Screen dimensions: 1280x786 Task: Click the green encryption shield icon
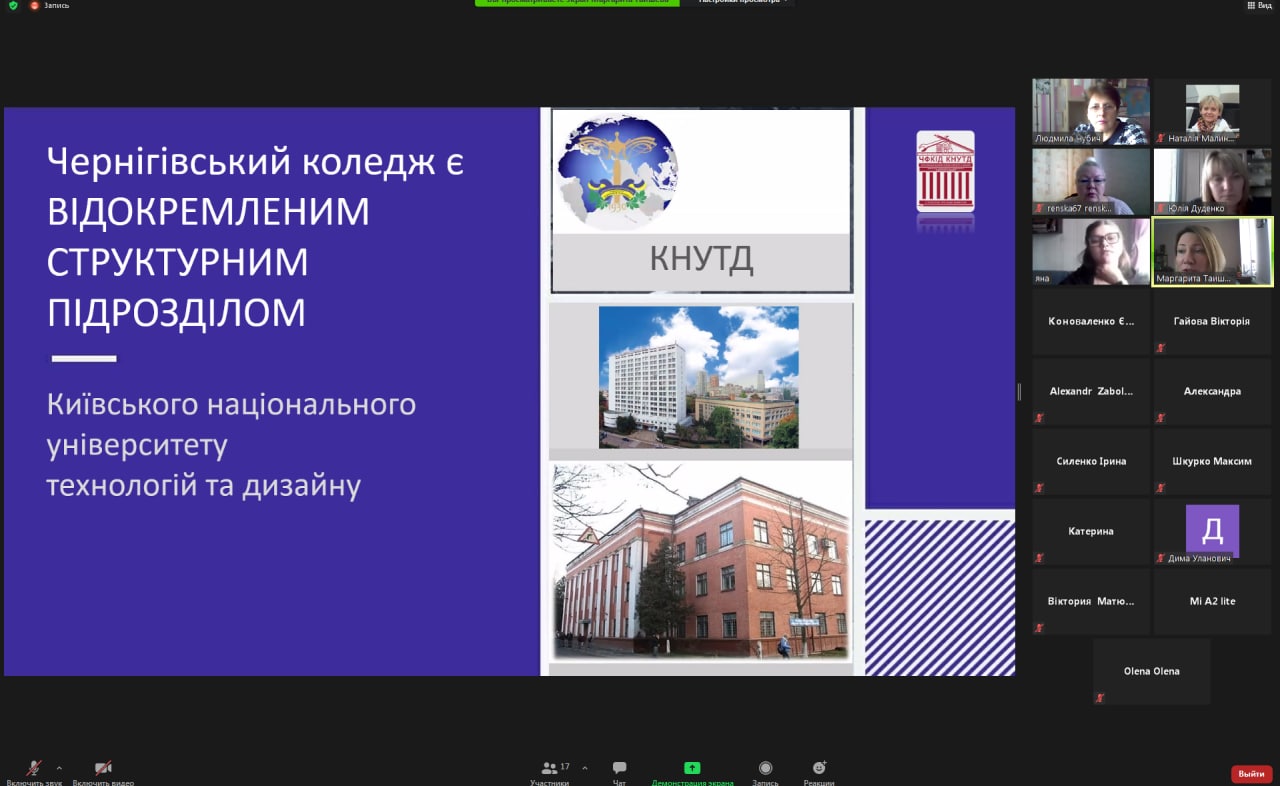(13, 5)
